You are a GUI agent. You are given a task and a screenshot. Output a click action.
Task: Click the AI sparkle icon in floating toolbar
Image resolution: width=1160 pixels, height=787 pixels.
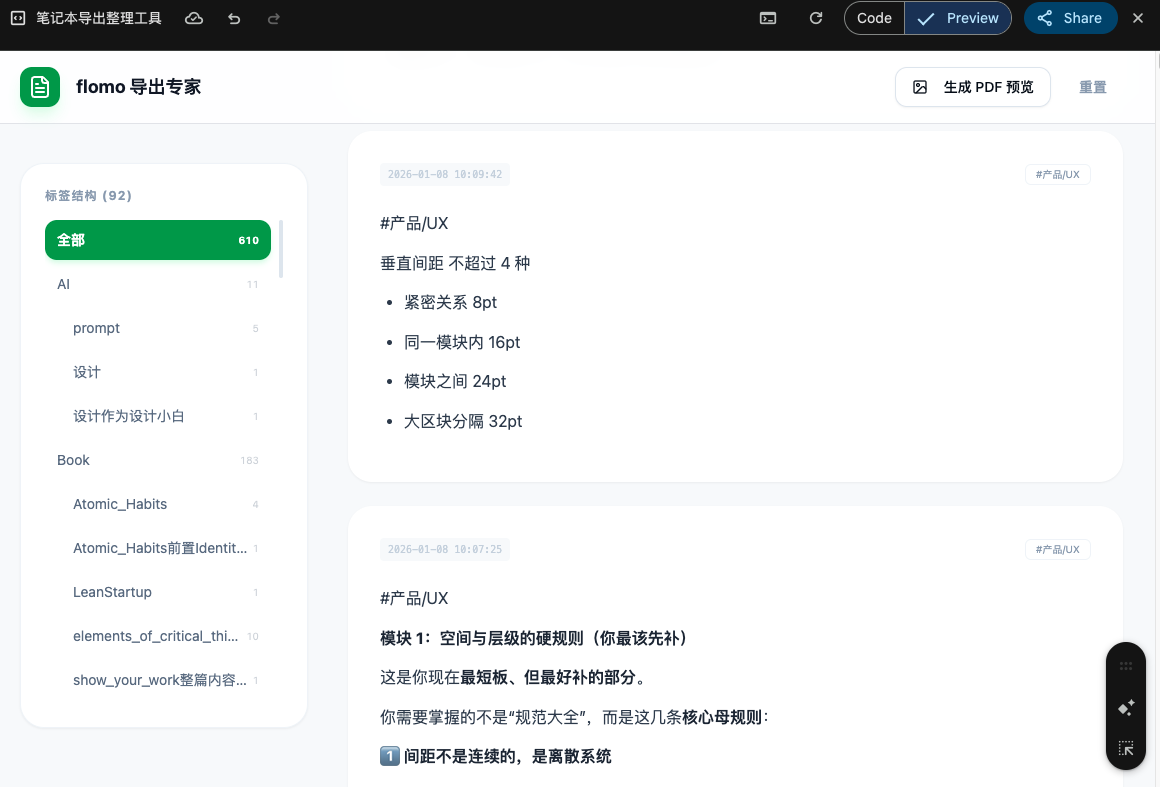coord(1126,708)
